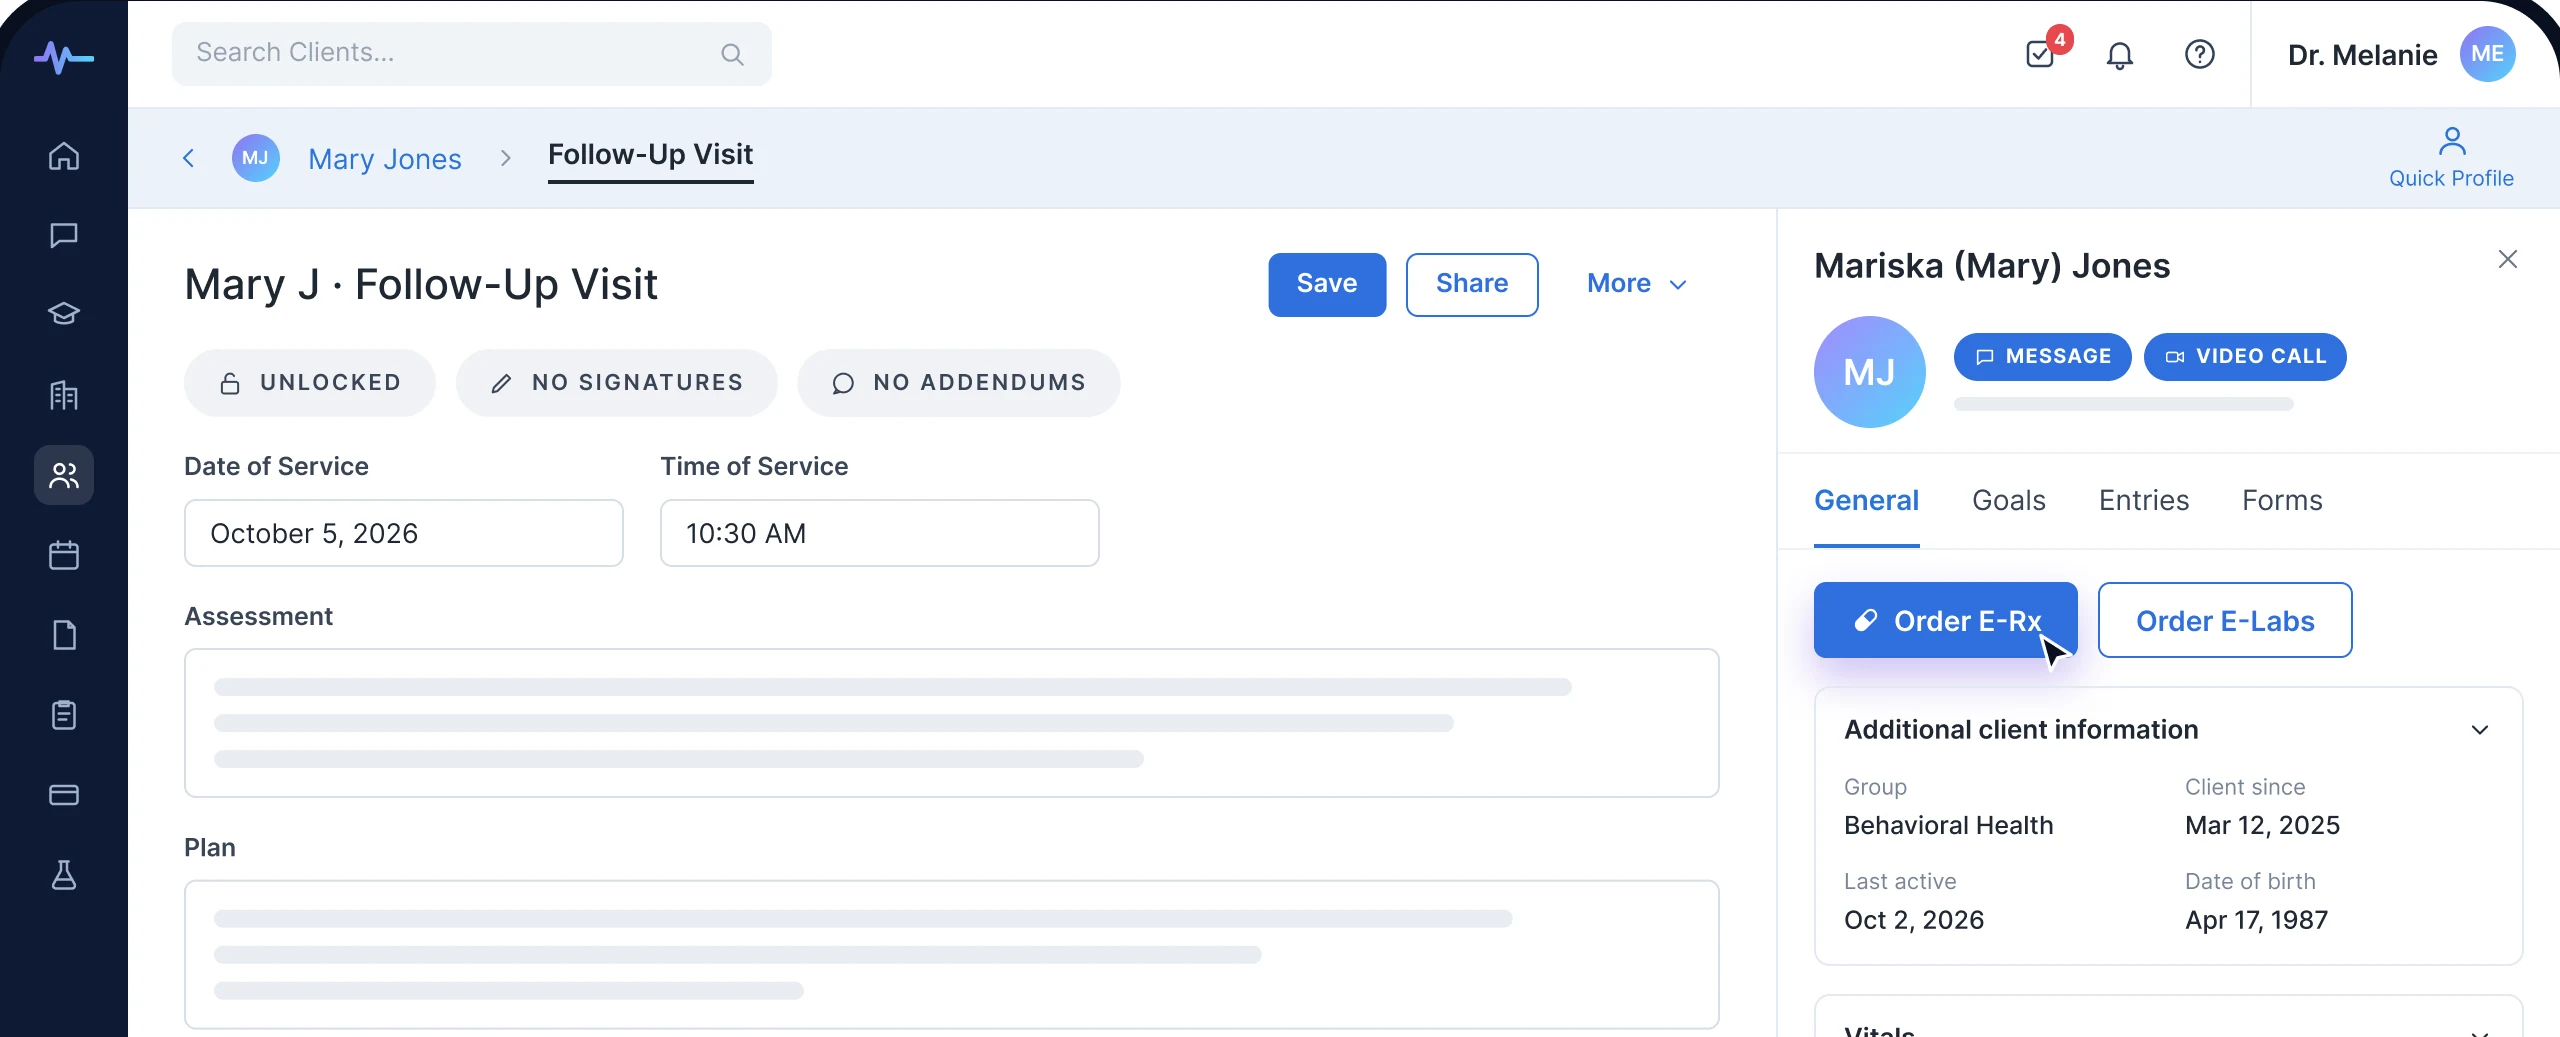Open the Mary Jones breadcrumb link
This screenshot has width=2560, height=1037.
[385, 159]
